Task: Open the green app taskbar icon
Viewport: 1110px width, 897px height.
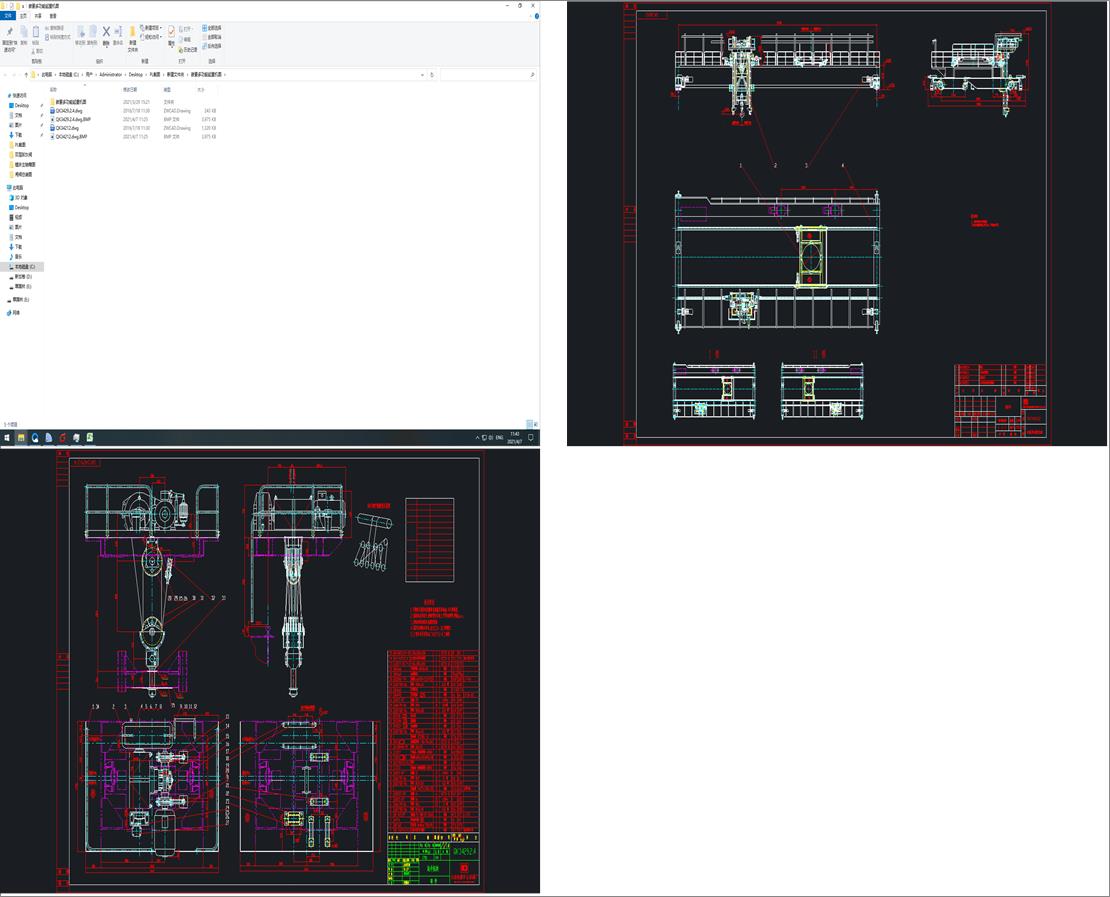Action: pos(90,438)
